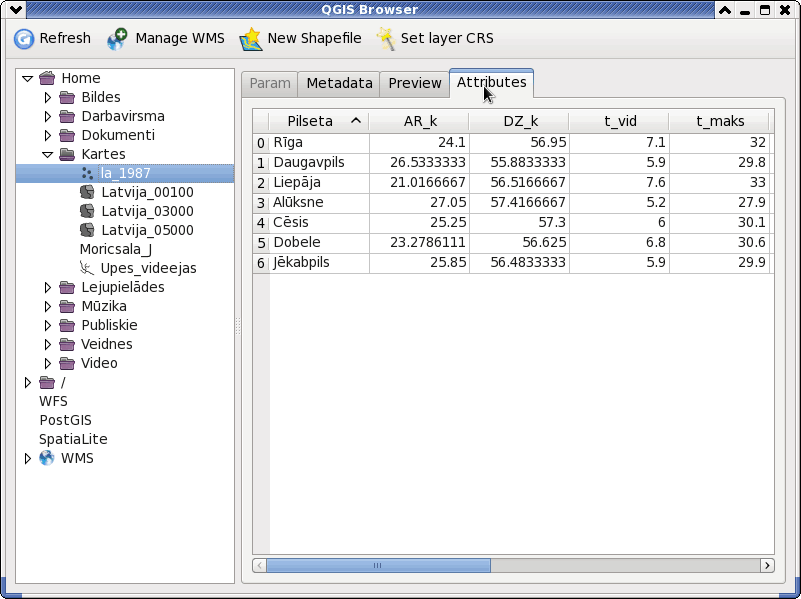Viewport: 801px width, 599px height.
Task: Click the Home folder icon
Action: (x=47, y=78)
